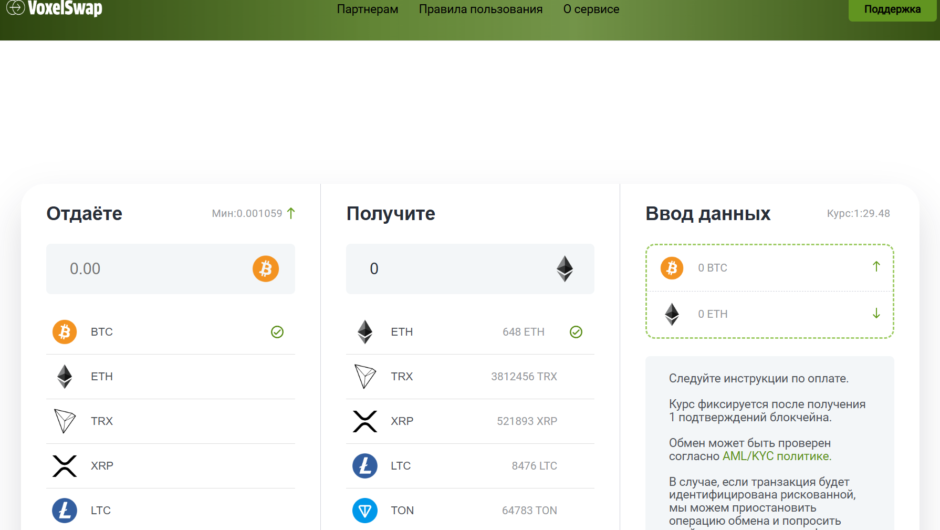Toggle the BTC selected checkmark in Отдаёте

point(277,332)
